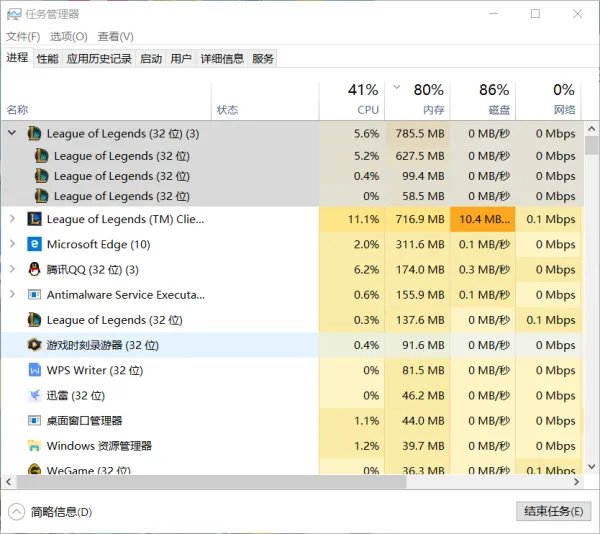Select the 游戏时刻录游器 (32 位) row
The image size is (600, 534).
tap(293, 345)
